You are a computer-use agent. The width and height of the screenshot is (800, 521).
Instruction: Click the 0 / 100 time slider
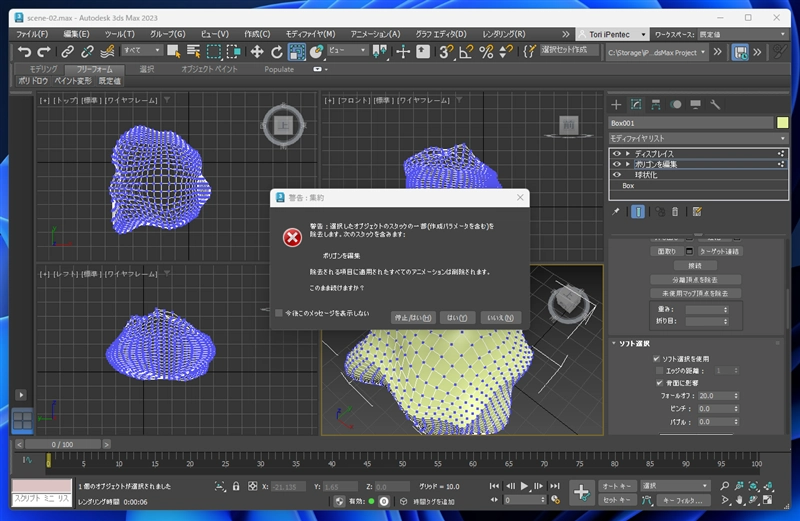pyautogui.click(x=62, y=444)
